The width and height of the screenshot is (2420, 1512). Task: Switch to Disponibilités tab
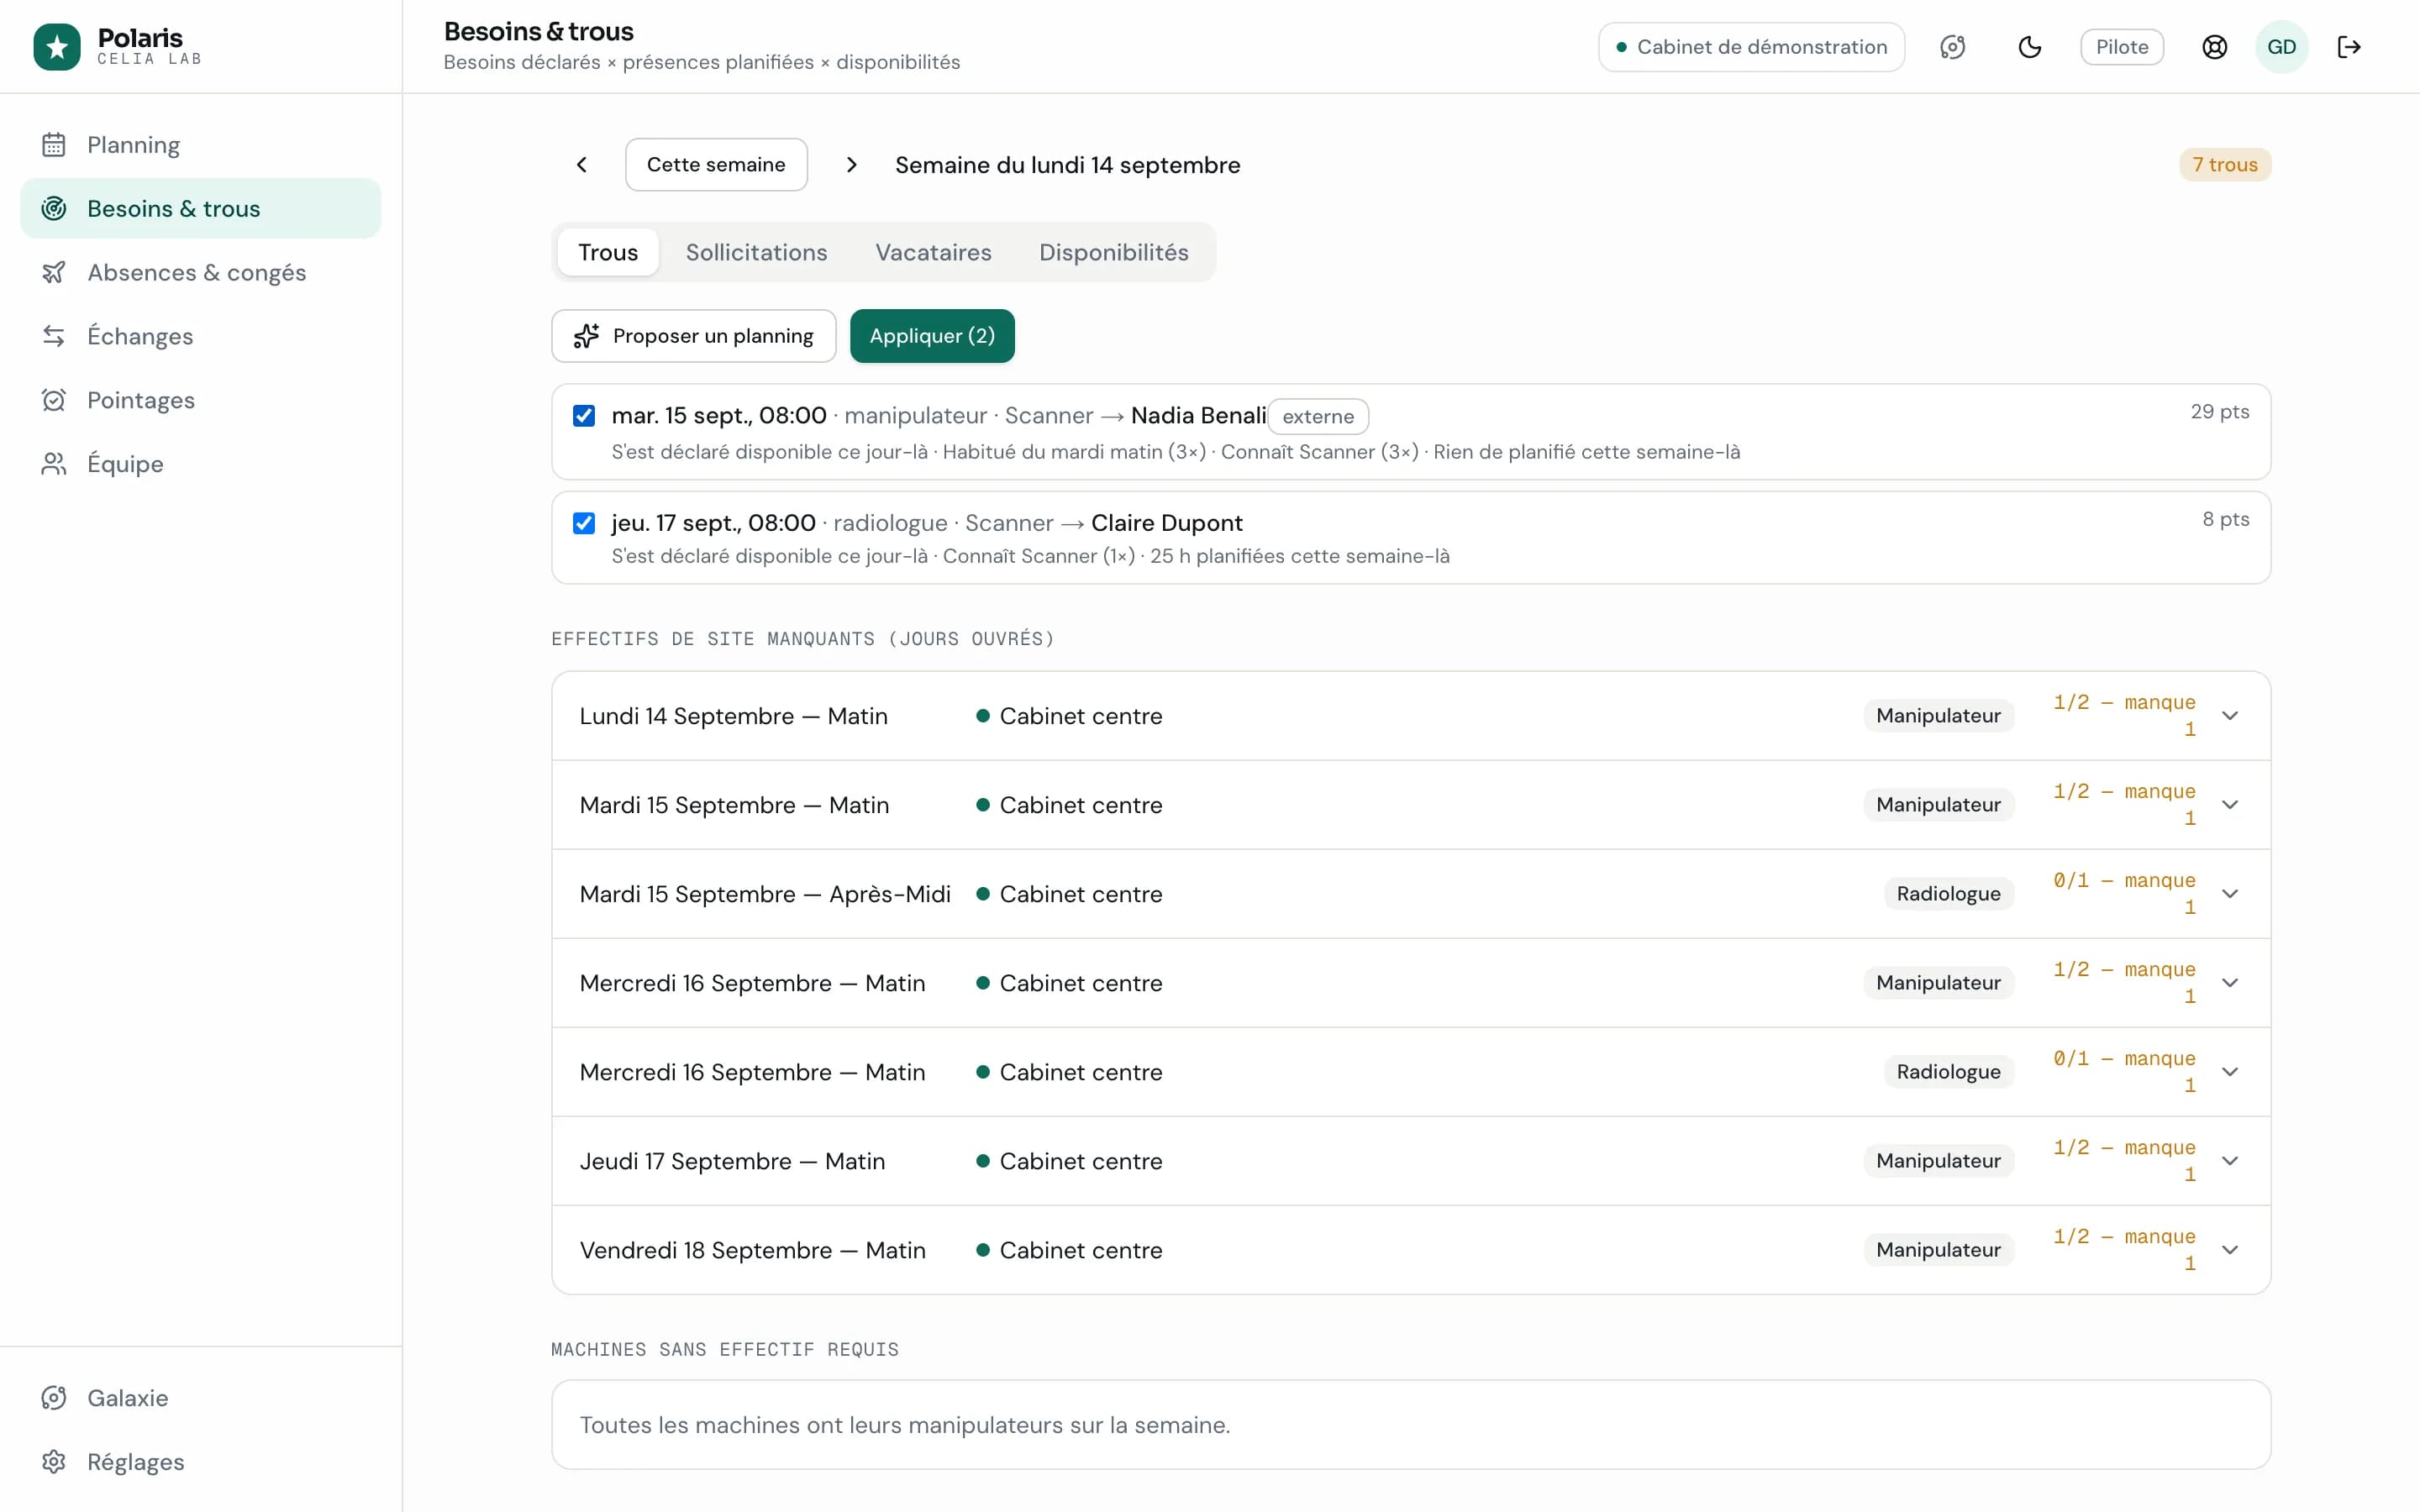pos(1113,252)
